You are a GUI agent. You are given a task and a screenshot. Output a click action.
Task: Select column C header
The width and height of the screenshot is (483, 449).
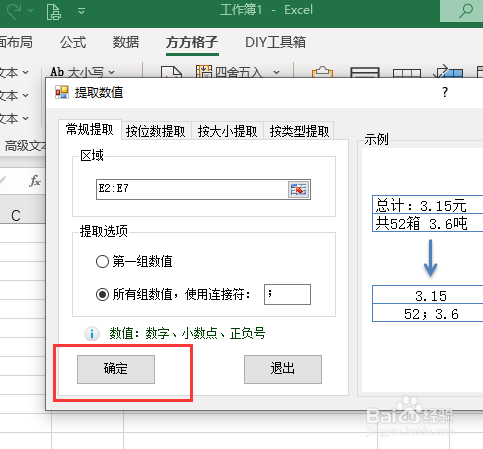(x=16, y=215)
